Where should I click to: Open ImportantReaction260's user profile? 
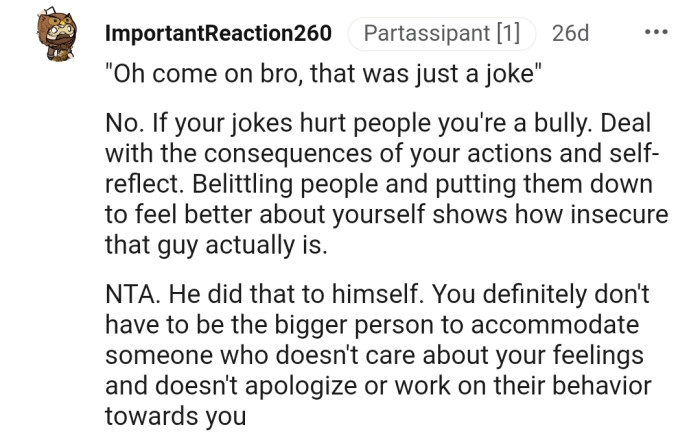[x=218, y=33]
